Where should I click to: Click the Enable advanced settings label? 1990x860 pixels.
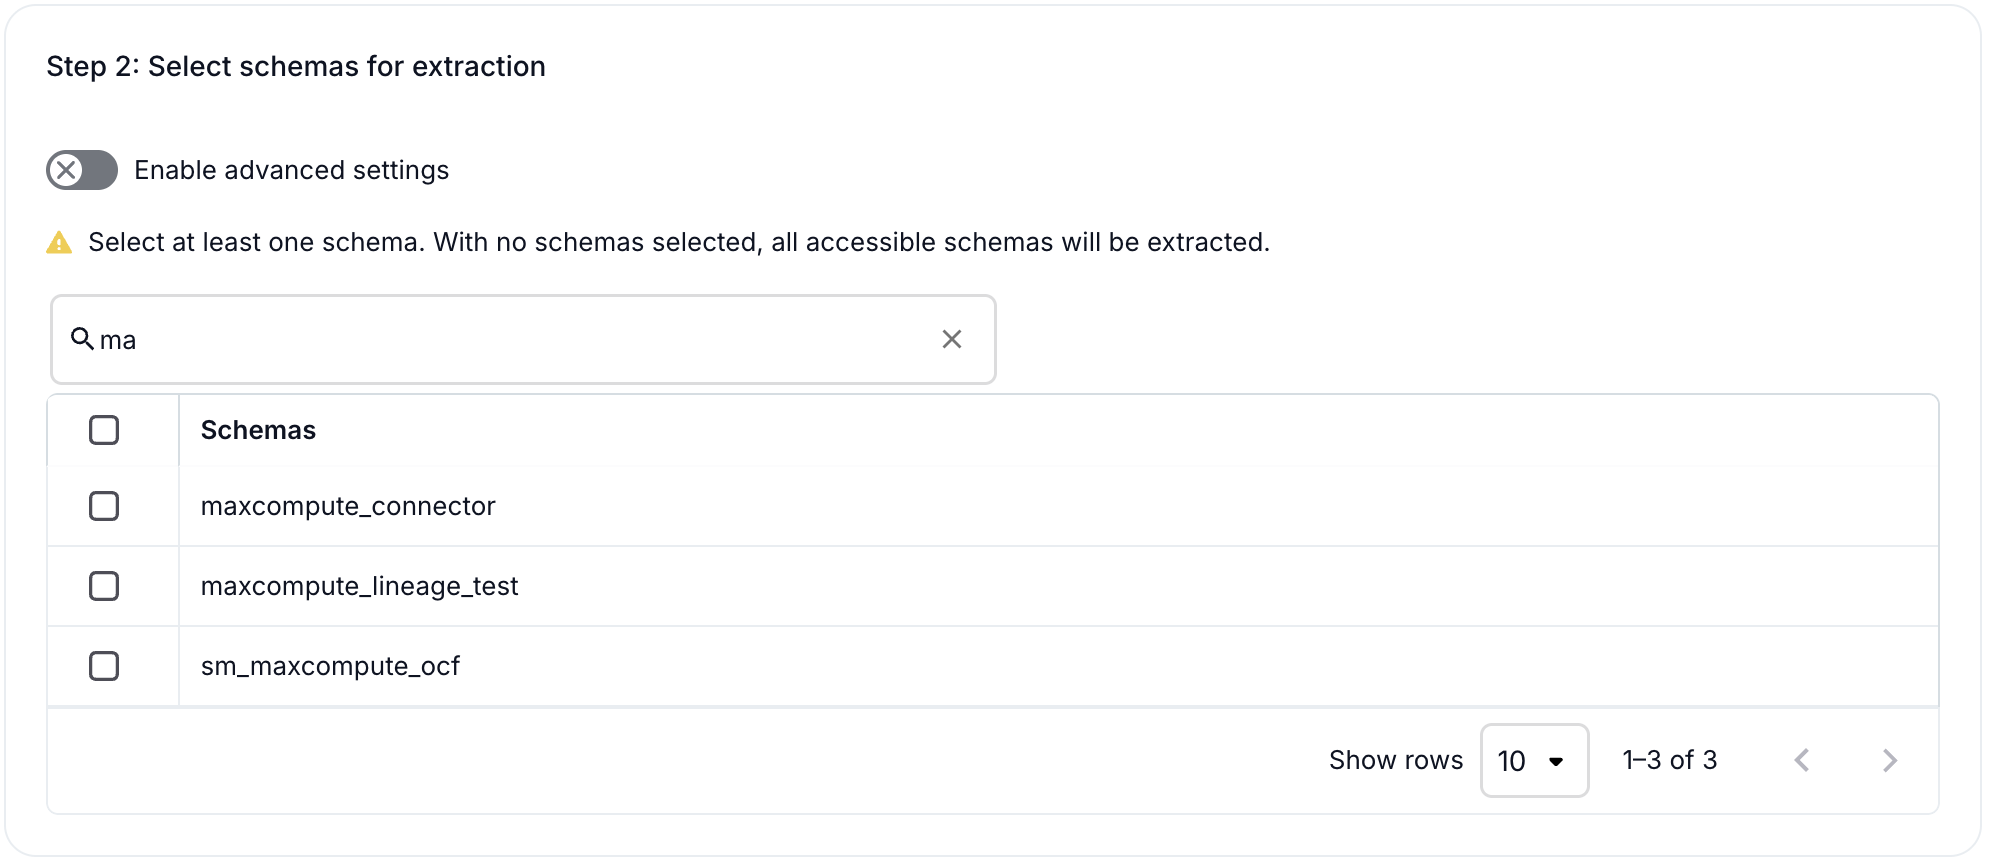click(291, 170)
